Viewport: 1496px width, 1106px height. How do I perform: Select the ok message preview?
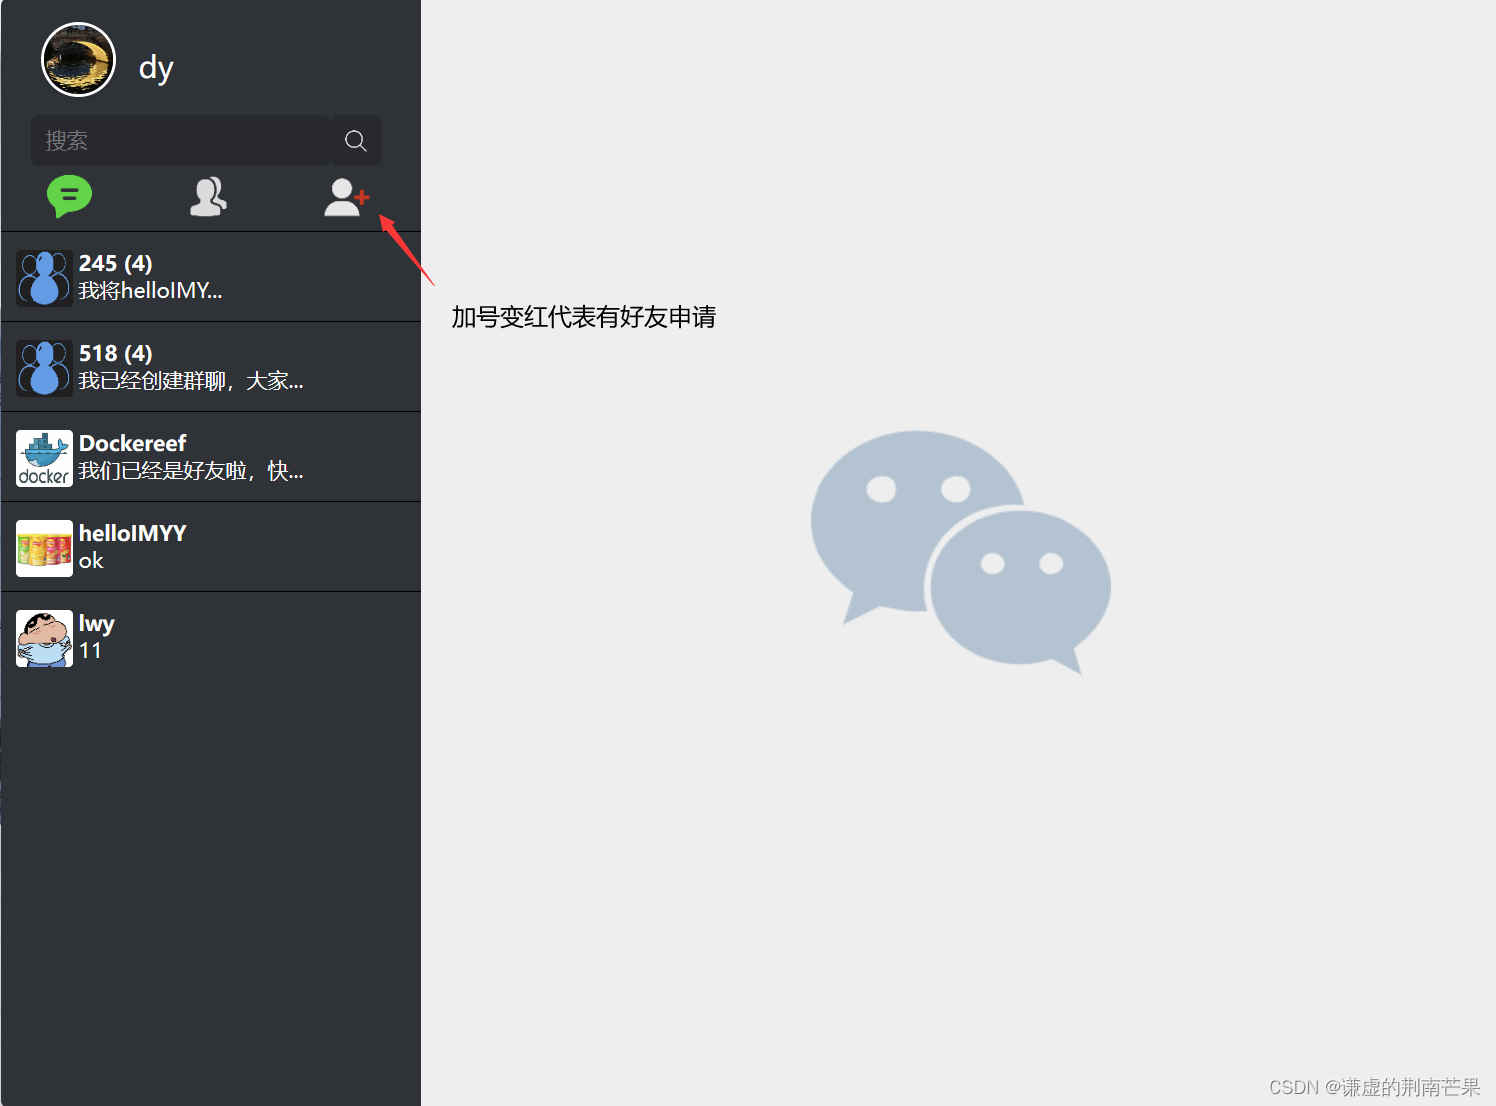[91, 561]
